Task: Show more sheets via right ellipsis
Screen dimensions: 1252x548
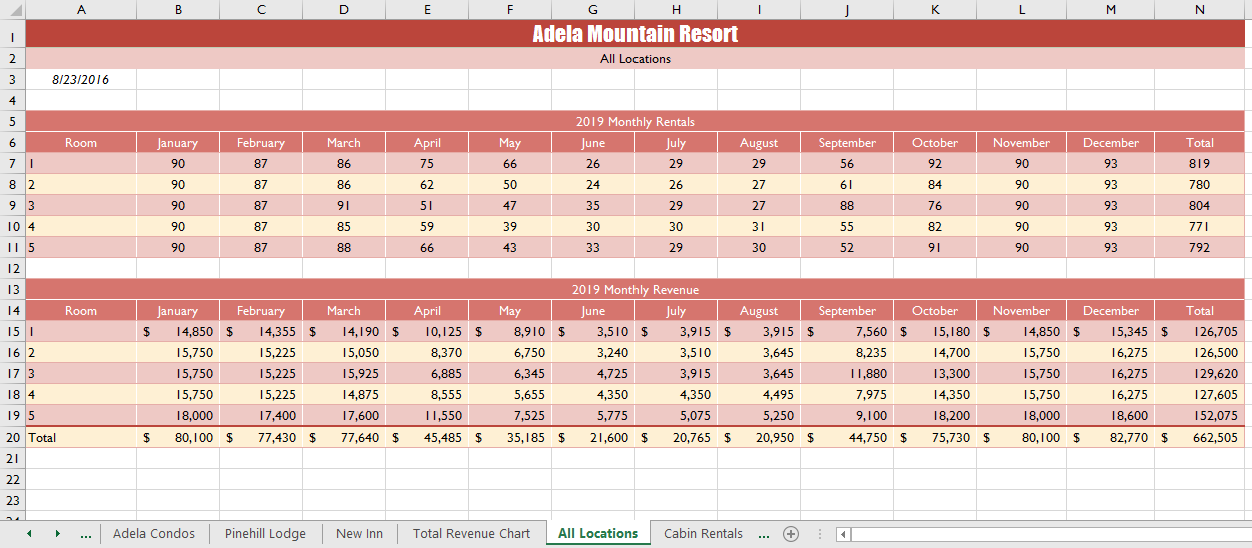Action: pyautogui.click(x=764, y=534)
